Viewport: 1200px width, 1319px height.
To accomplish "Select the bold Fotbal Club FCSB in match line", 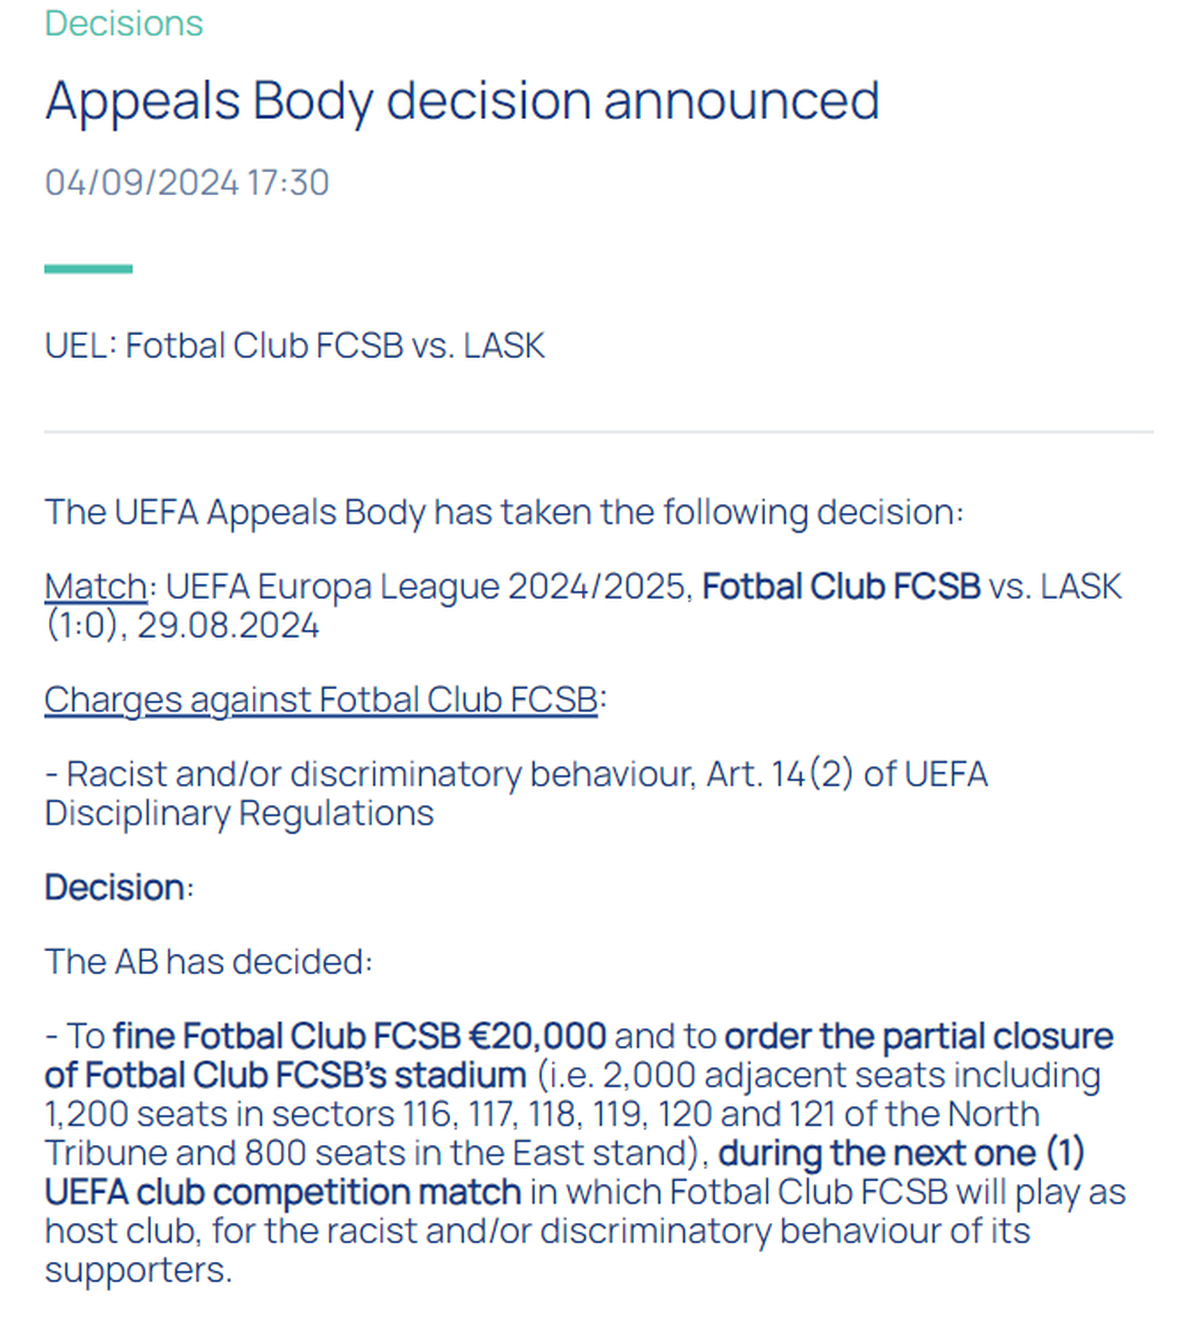I will coord(841,586).
